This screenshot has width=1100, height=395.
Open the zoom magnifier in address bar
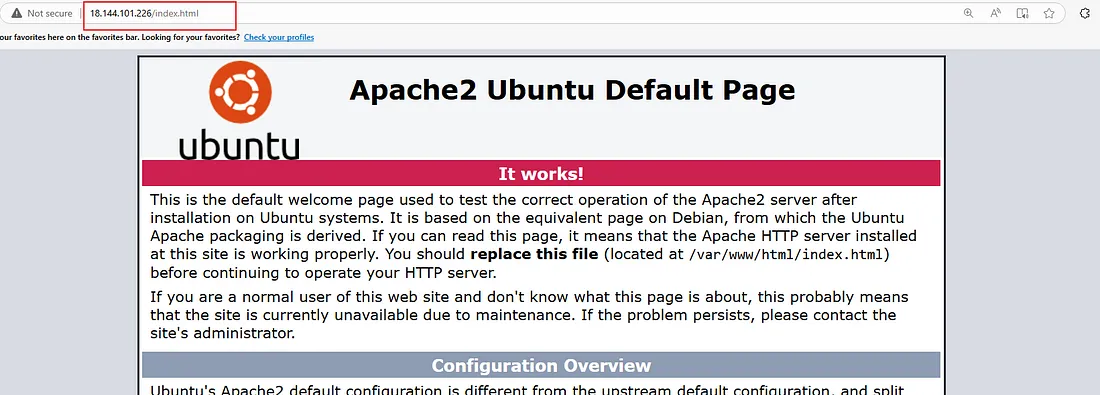968,13
